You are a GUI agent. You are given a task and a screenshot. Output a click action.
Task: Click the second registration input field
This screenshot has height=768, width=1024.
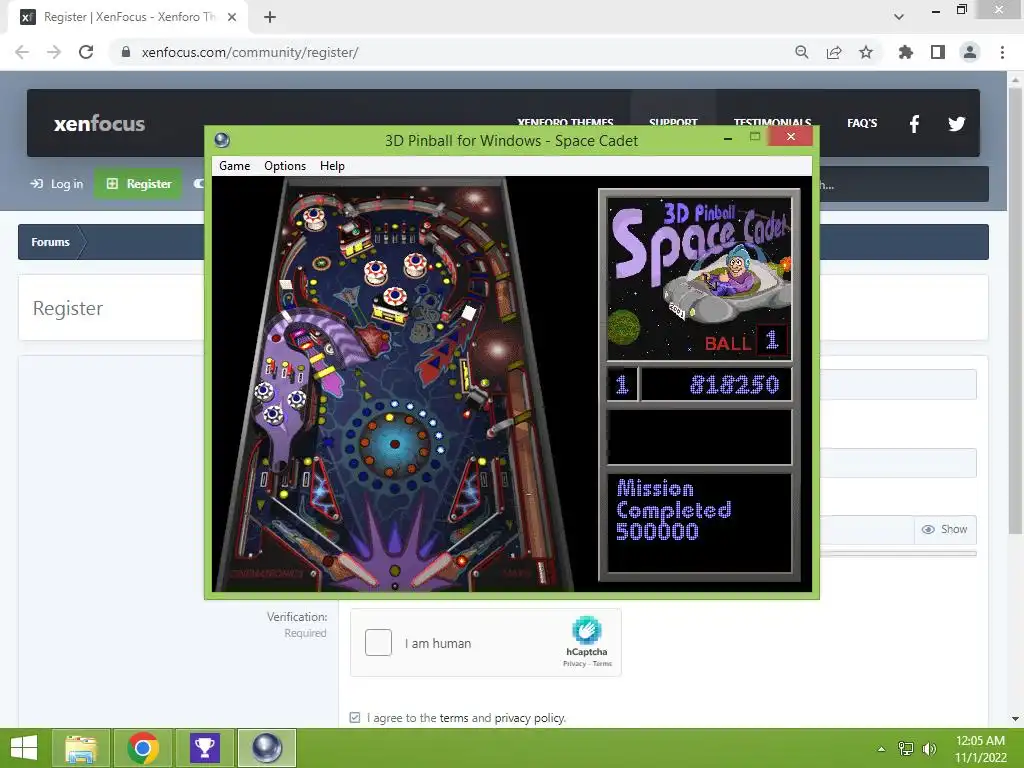898,463
